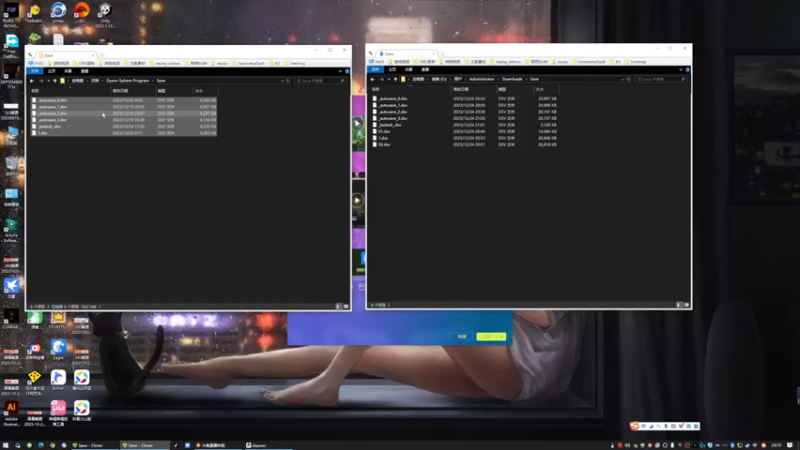Open the File tab in the right window ribbon
Viewport: 800px width, 450px height.
[x=376, y=69]
